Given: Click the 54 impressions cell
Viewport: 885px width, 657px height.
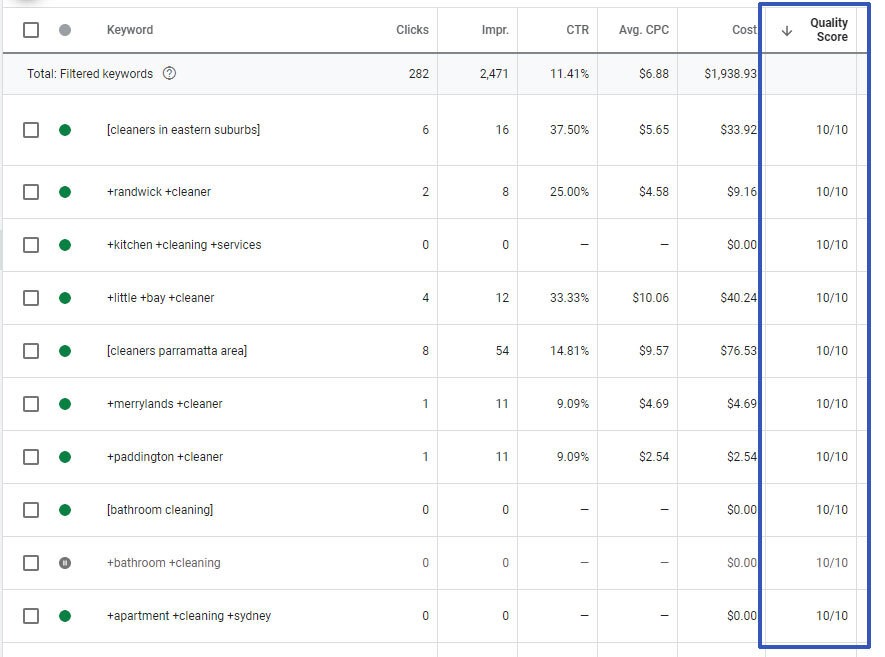Looking at the screenshot, I should pyautogui.click(x=502, y=351).
